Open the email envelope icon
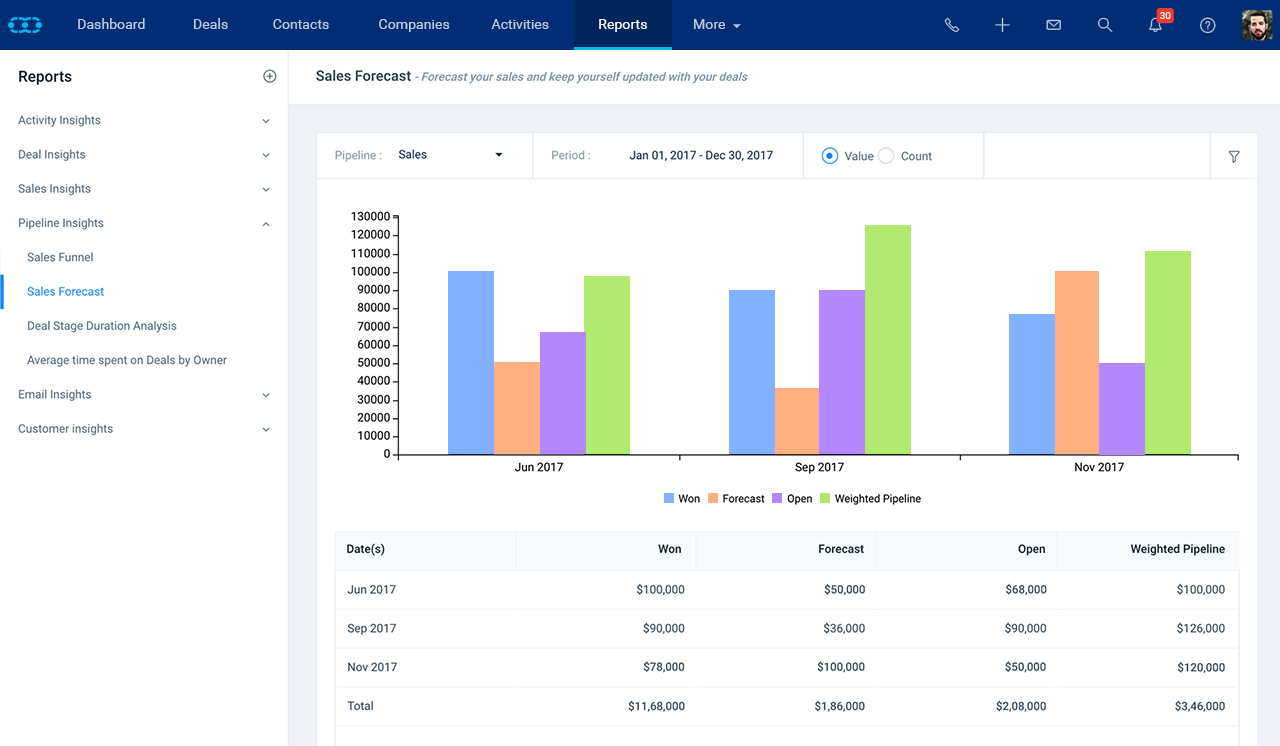 point(1053,25)
